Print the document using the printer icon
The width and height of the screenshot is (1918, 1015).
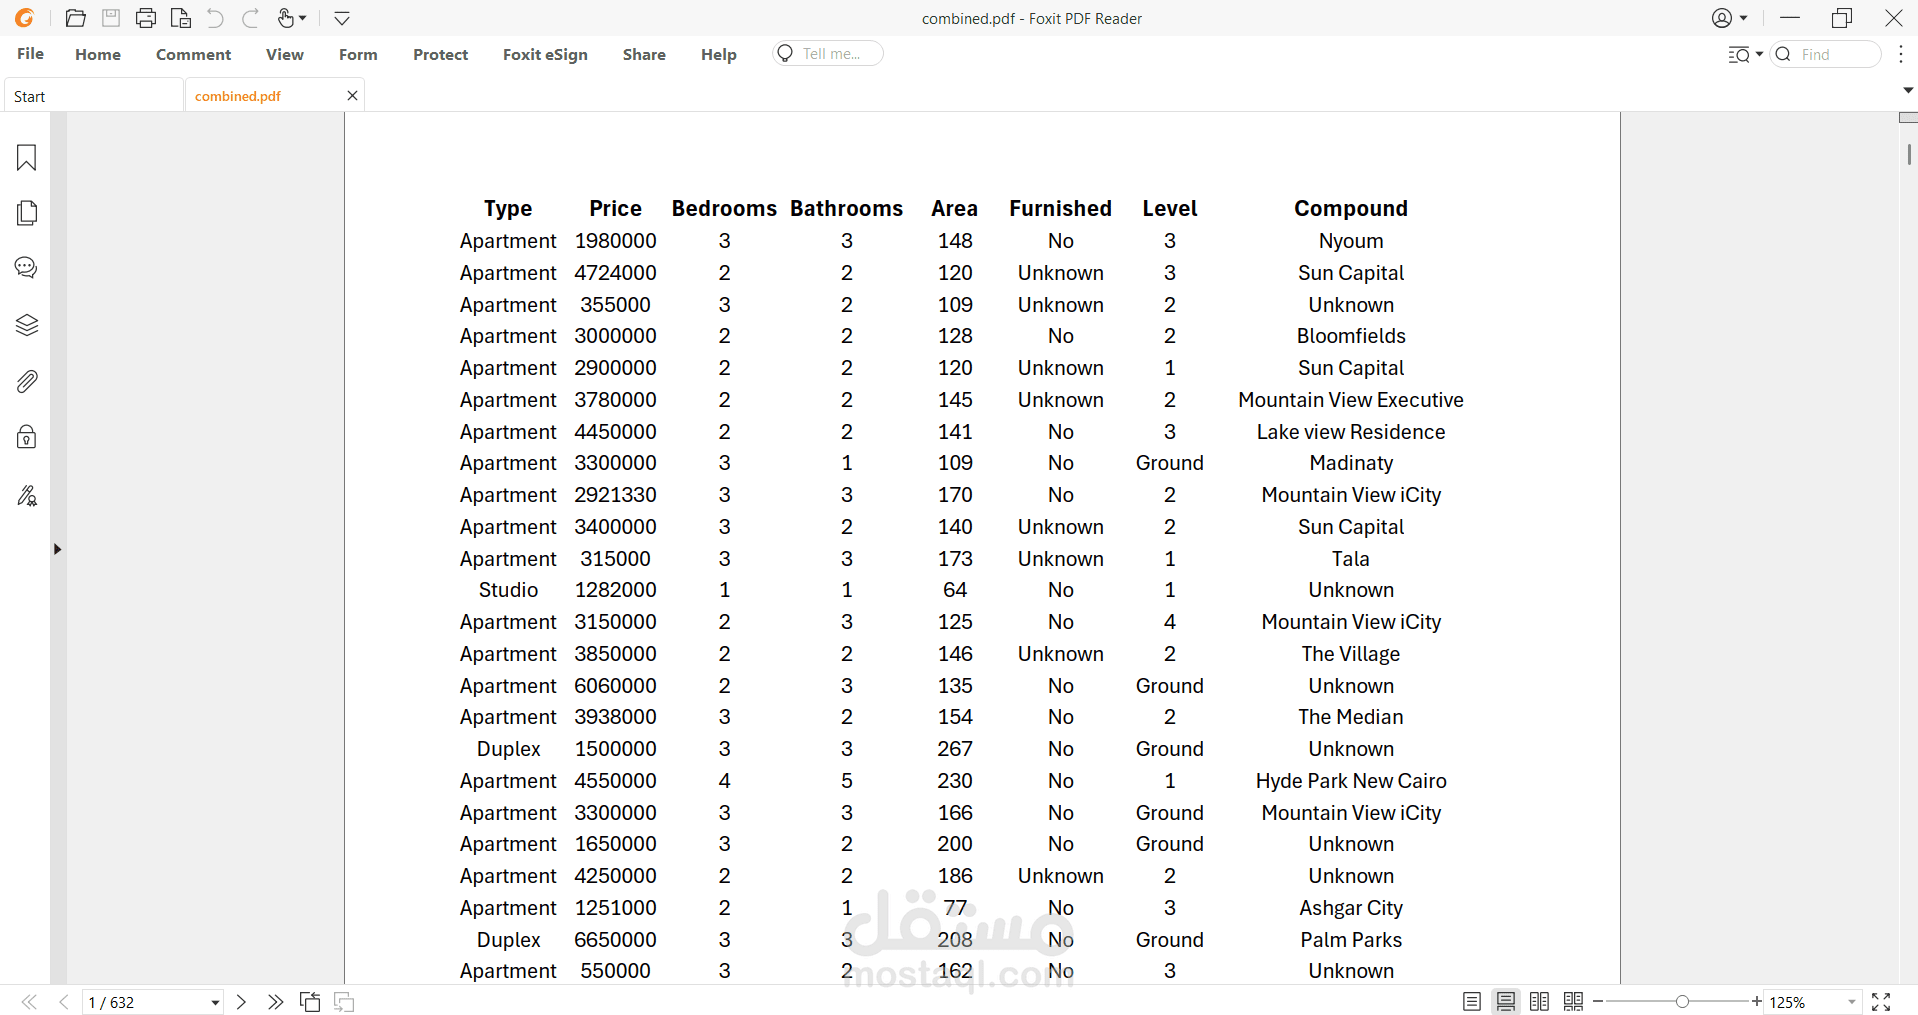[x=146, y=18]
